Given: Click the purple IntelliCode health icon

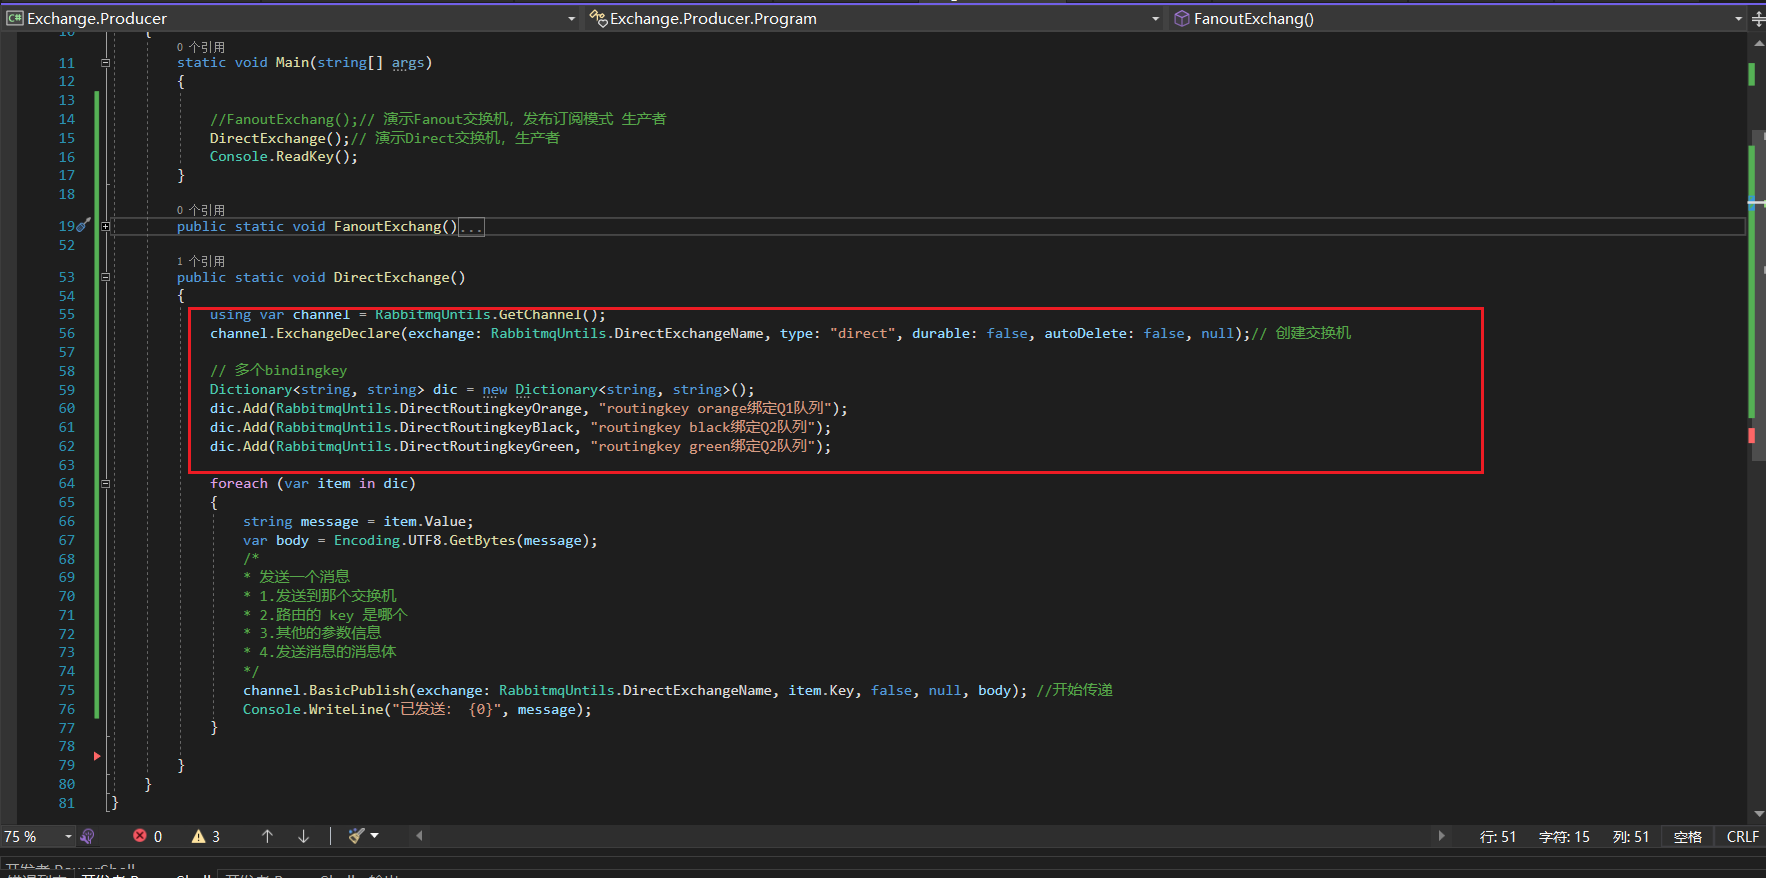Looking at the screenshot, I should (x=87, y=836).
